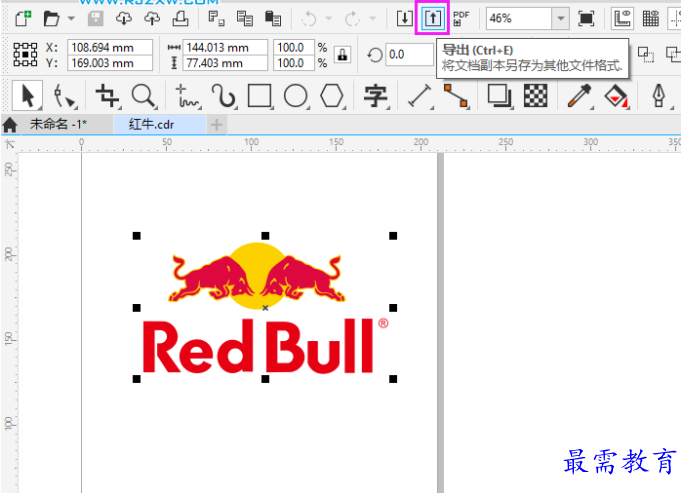Edit the vertical scale factor 100.0
The height and width of the screenshot is (493, 685).
[x=294, y=63]
